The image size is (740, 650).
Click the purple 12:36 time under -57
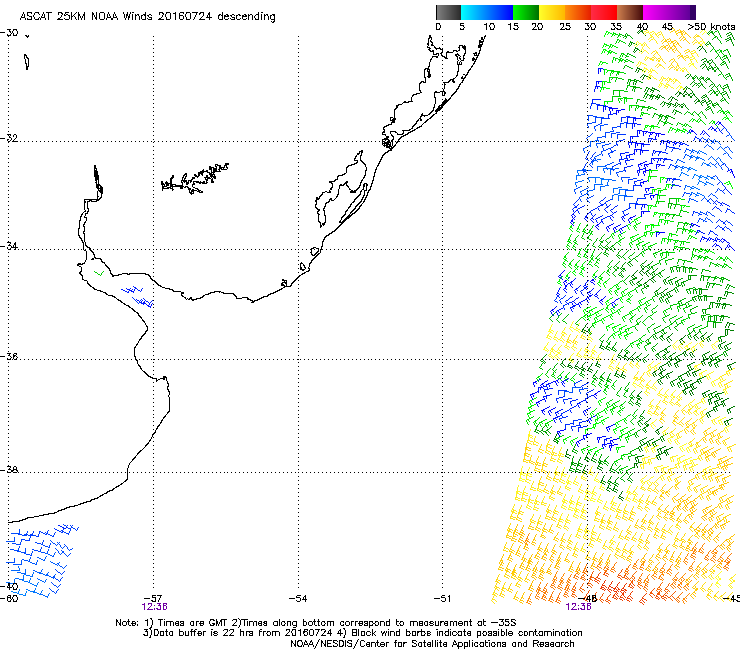point(154,607)
